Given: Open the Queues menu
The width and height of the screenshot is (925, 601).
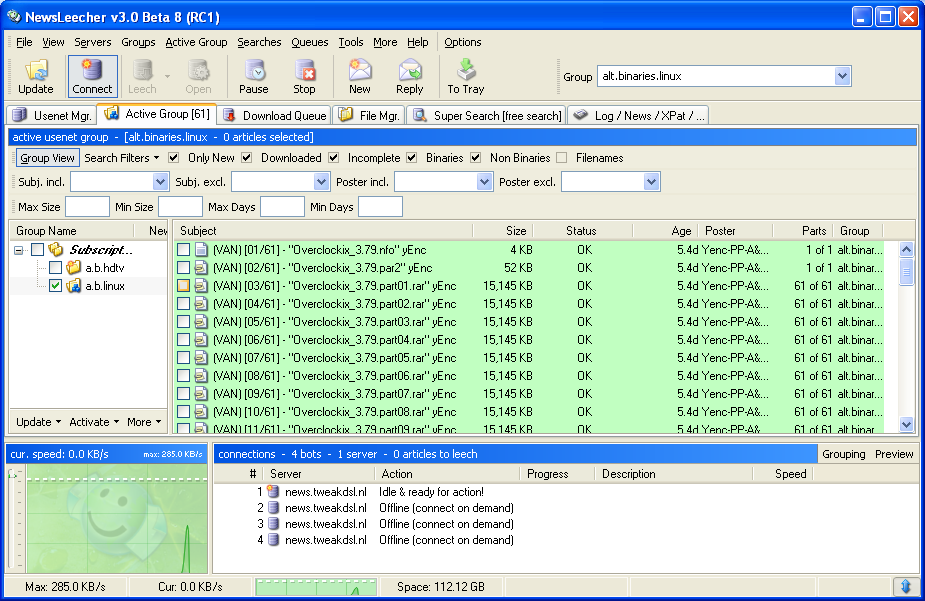Looking at the screenshot, I should [x=310, y=42].
